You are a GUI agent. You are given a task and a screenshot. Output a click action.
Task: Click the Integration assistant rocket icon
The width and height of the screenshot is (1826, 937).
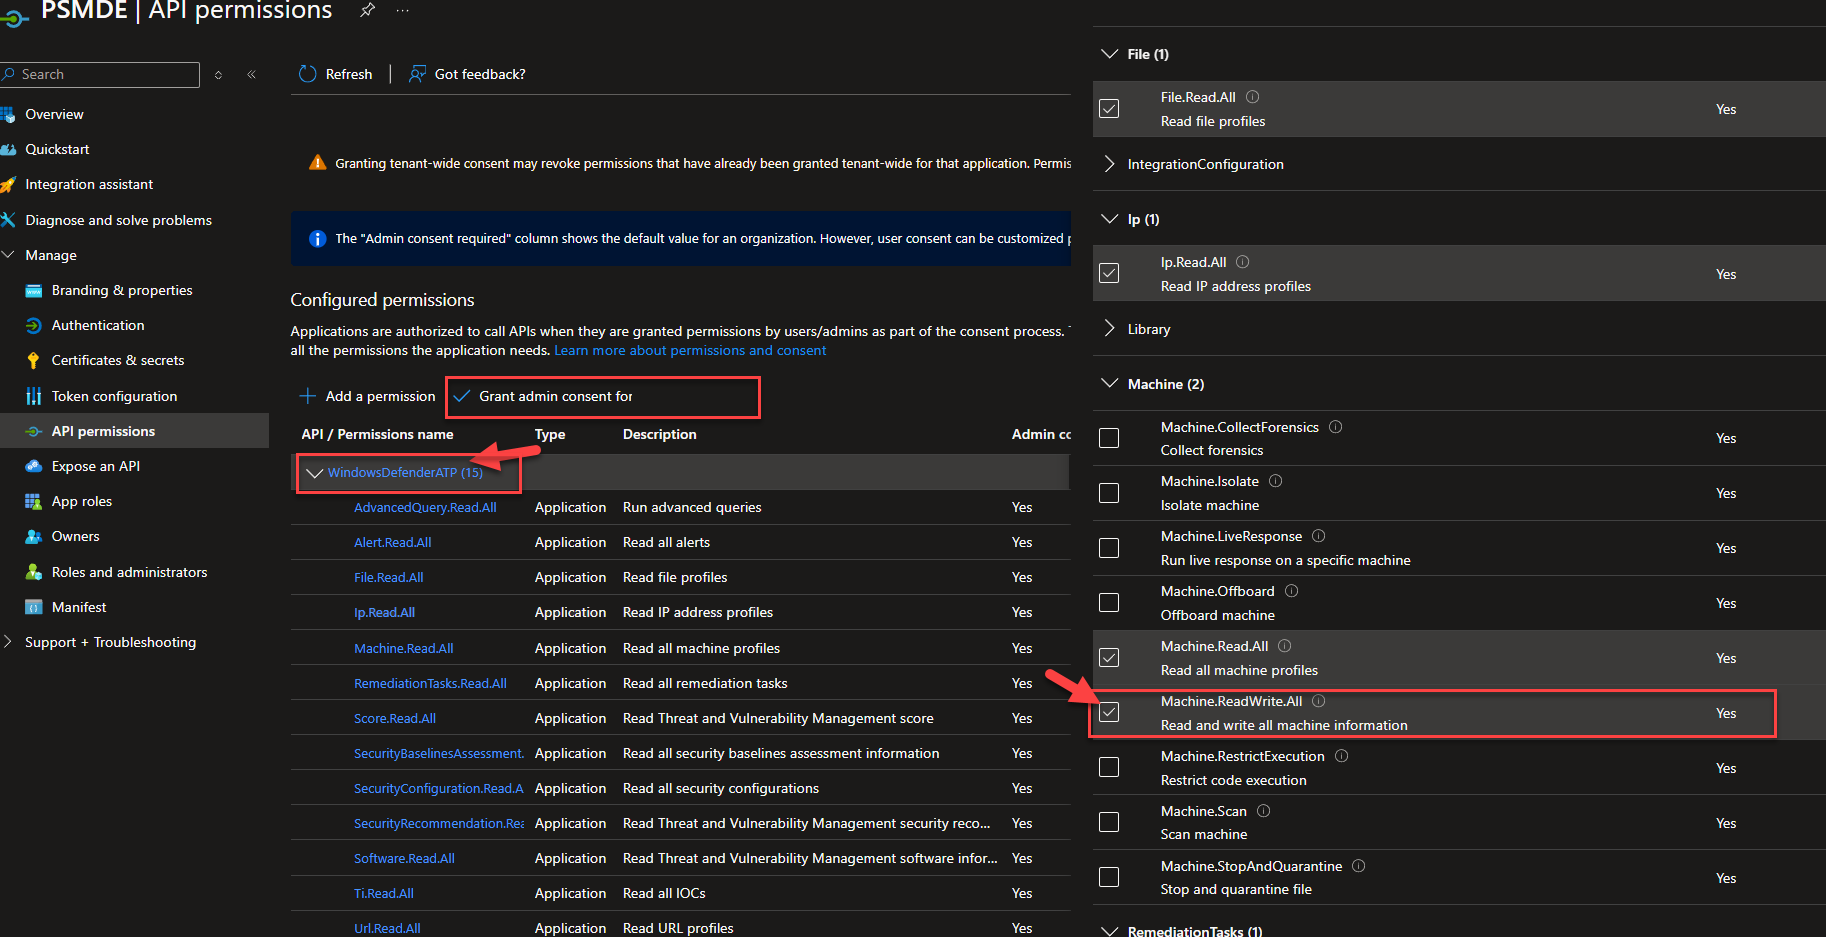8,185
